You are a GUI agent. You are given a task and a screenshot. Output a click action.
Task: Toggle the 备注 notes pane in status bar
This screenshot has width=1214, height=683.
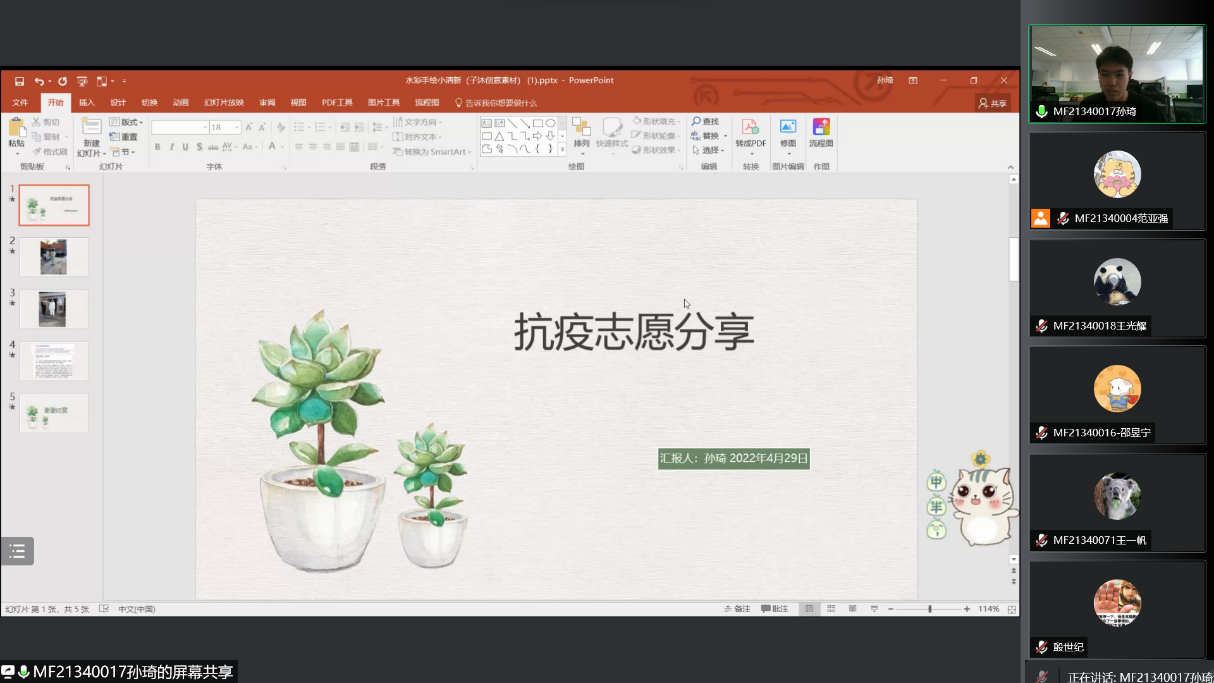pos(736,609)
